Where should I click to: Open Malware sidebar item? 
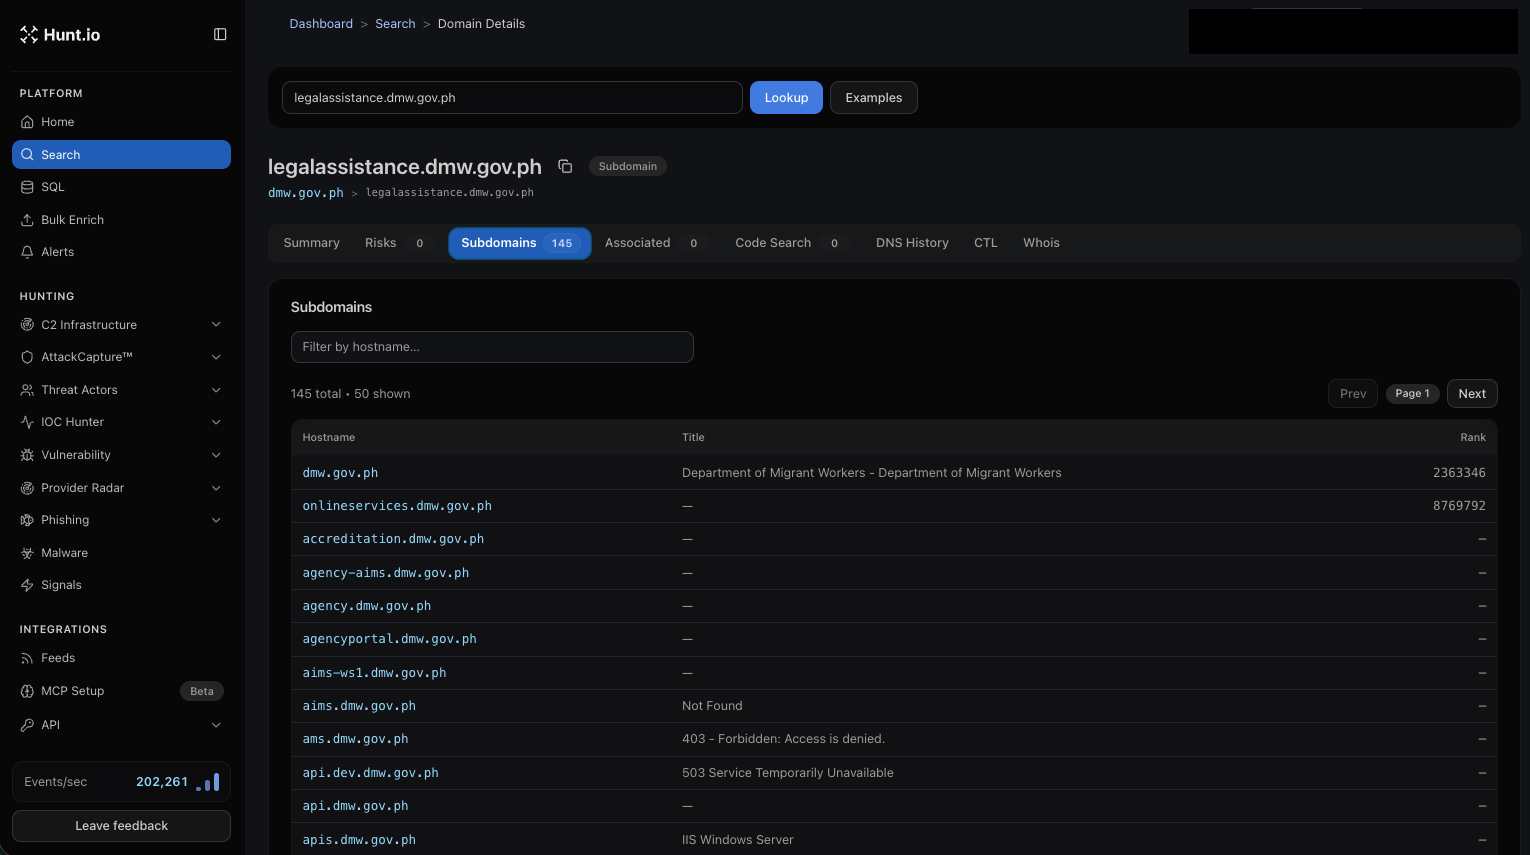click(x=121, y=553)
